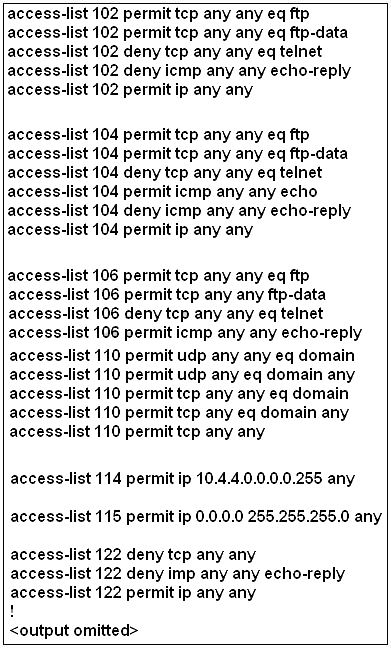Screen dimensions: 391x648
Task: Click access-list 102 permit ip any any
Action: click(x=130, y=90)
